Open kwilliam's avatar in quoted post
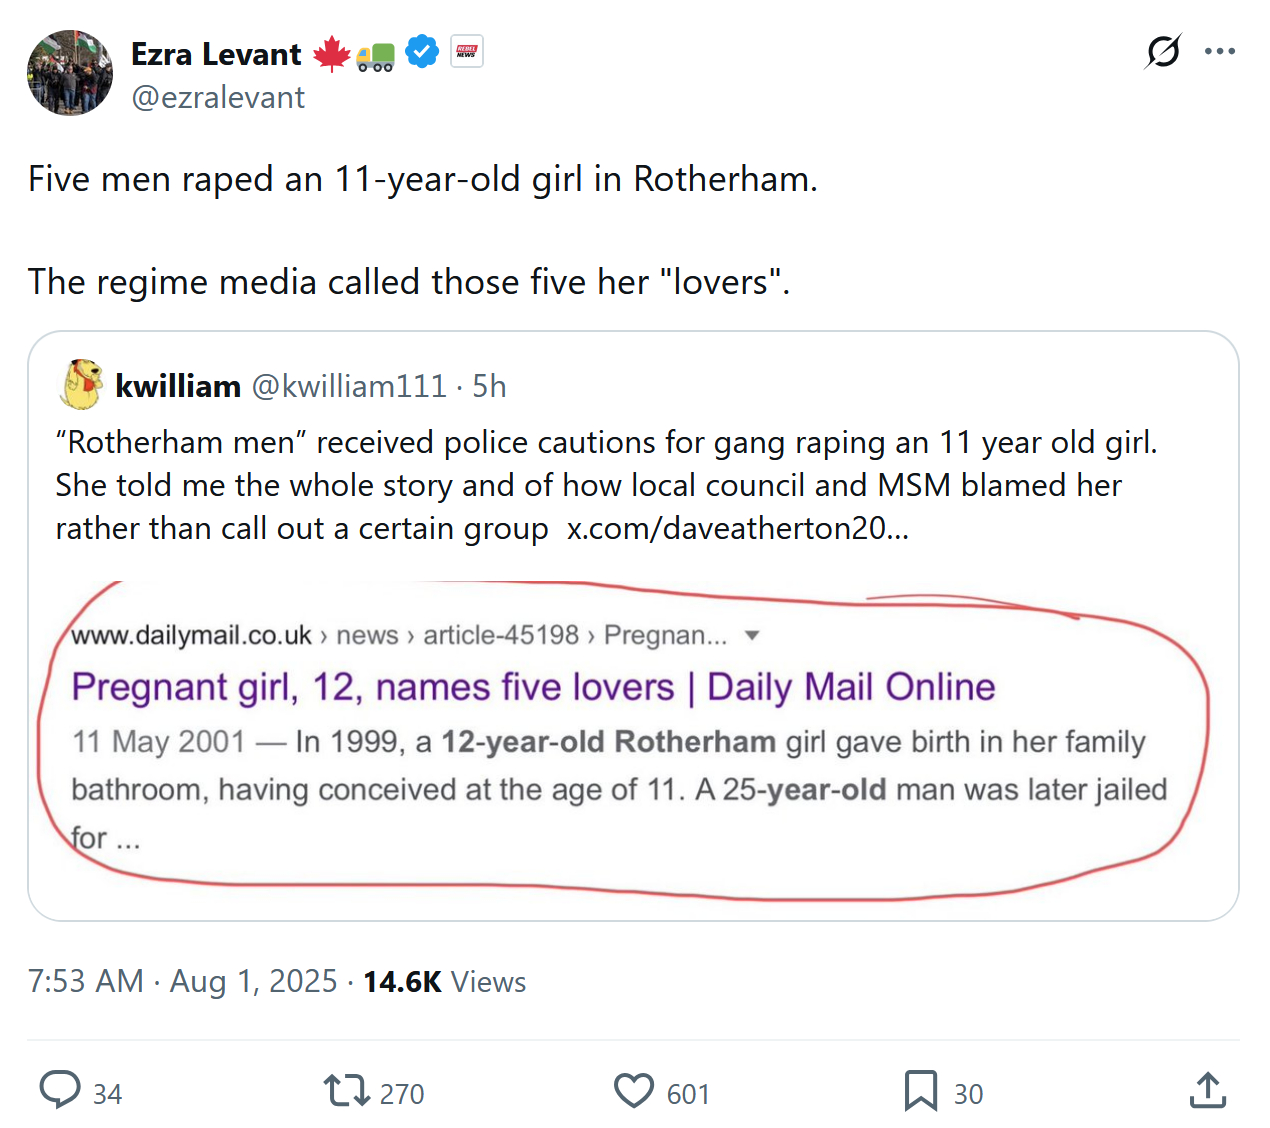 (82, 385)
